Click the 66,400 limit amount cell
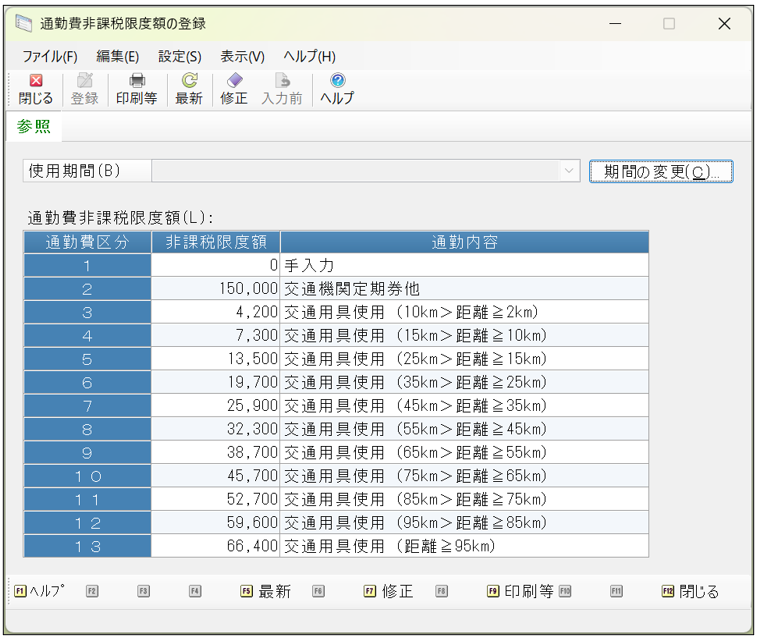This screenshot has width=758, height=640. click(x=216, y=546)
